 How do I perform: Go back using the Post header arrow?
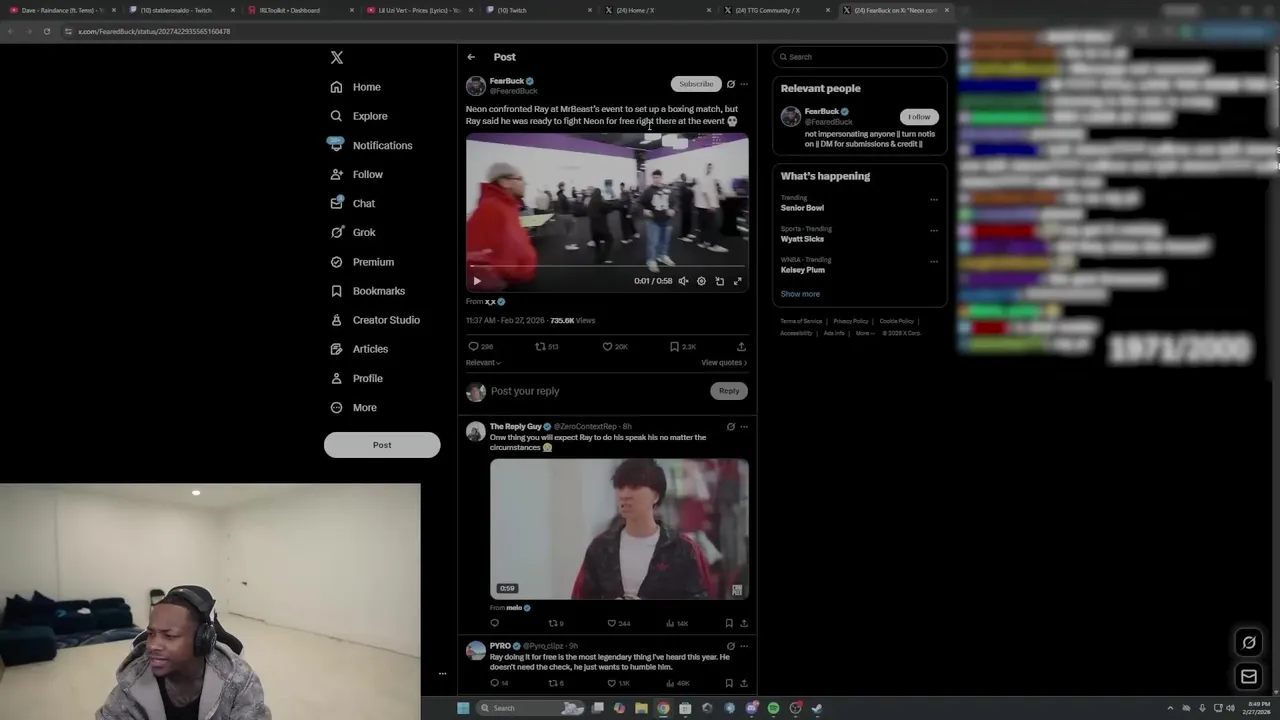click(471, 57)
